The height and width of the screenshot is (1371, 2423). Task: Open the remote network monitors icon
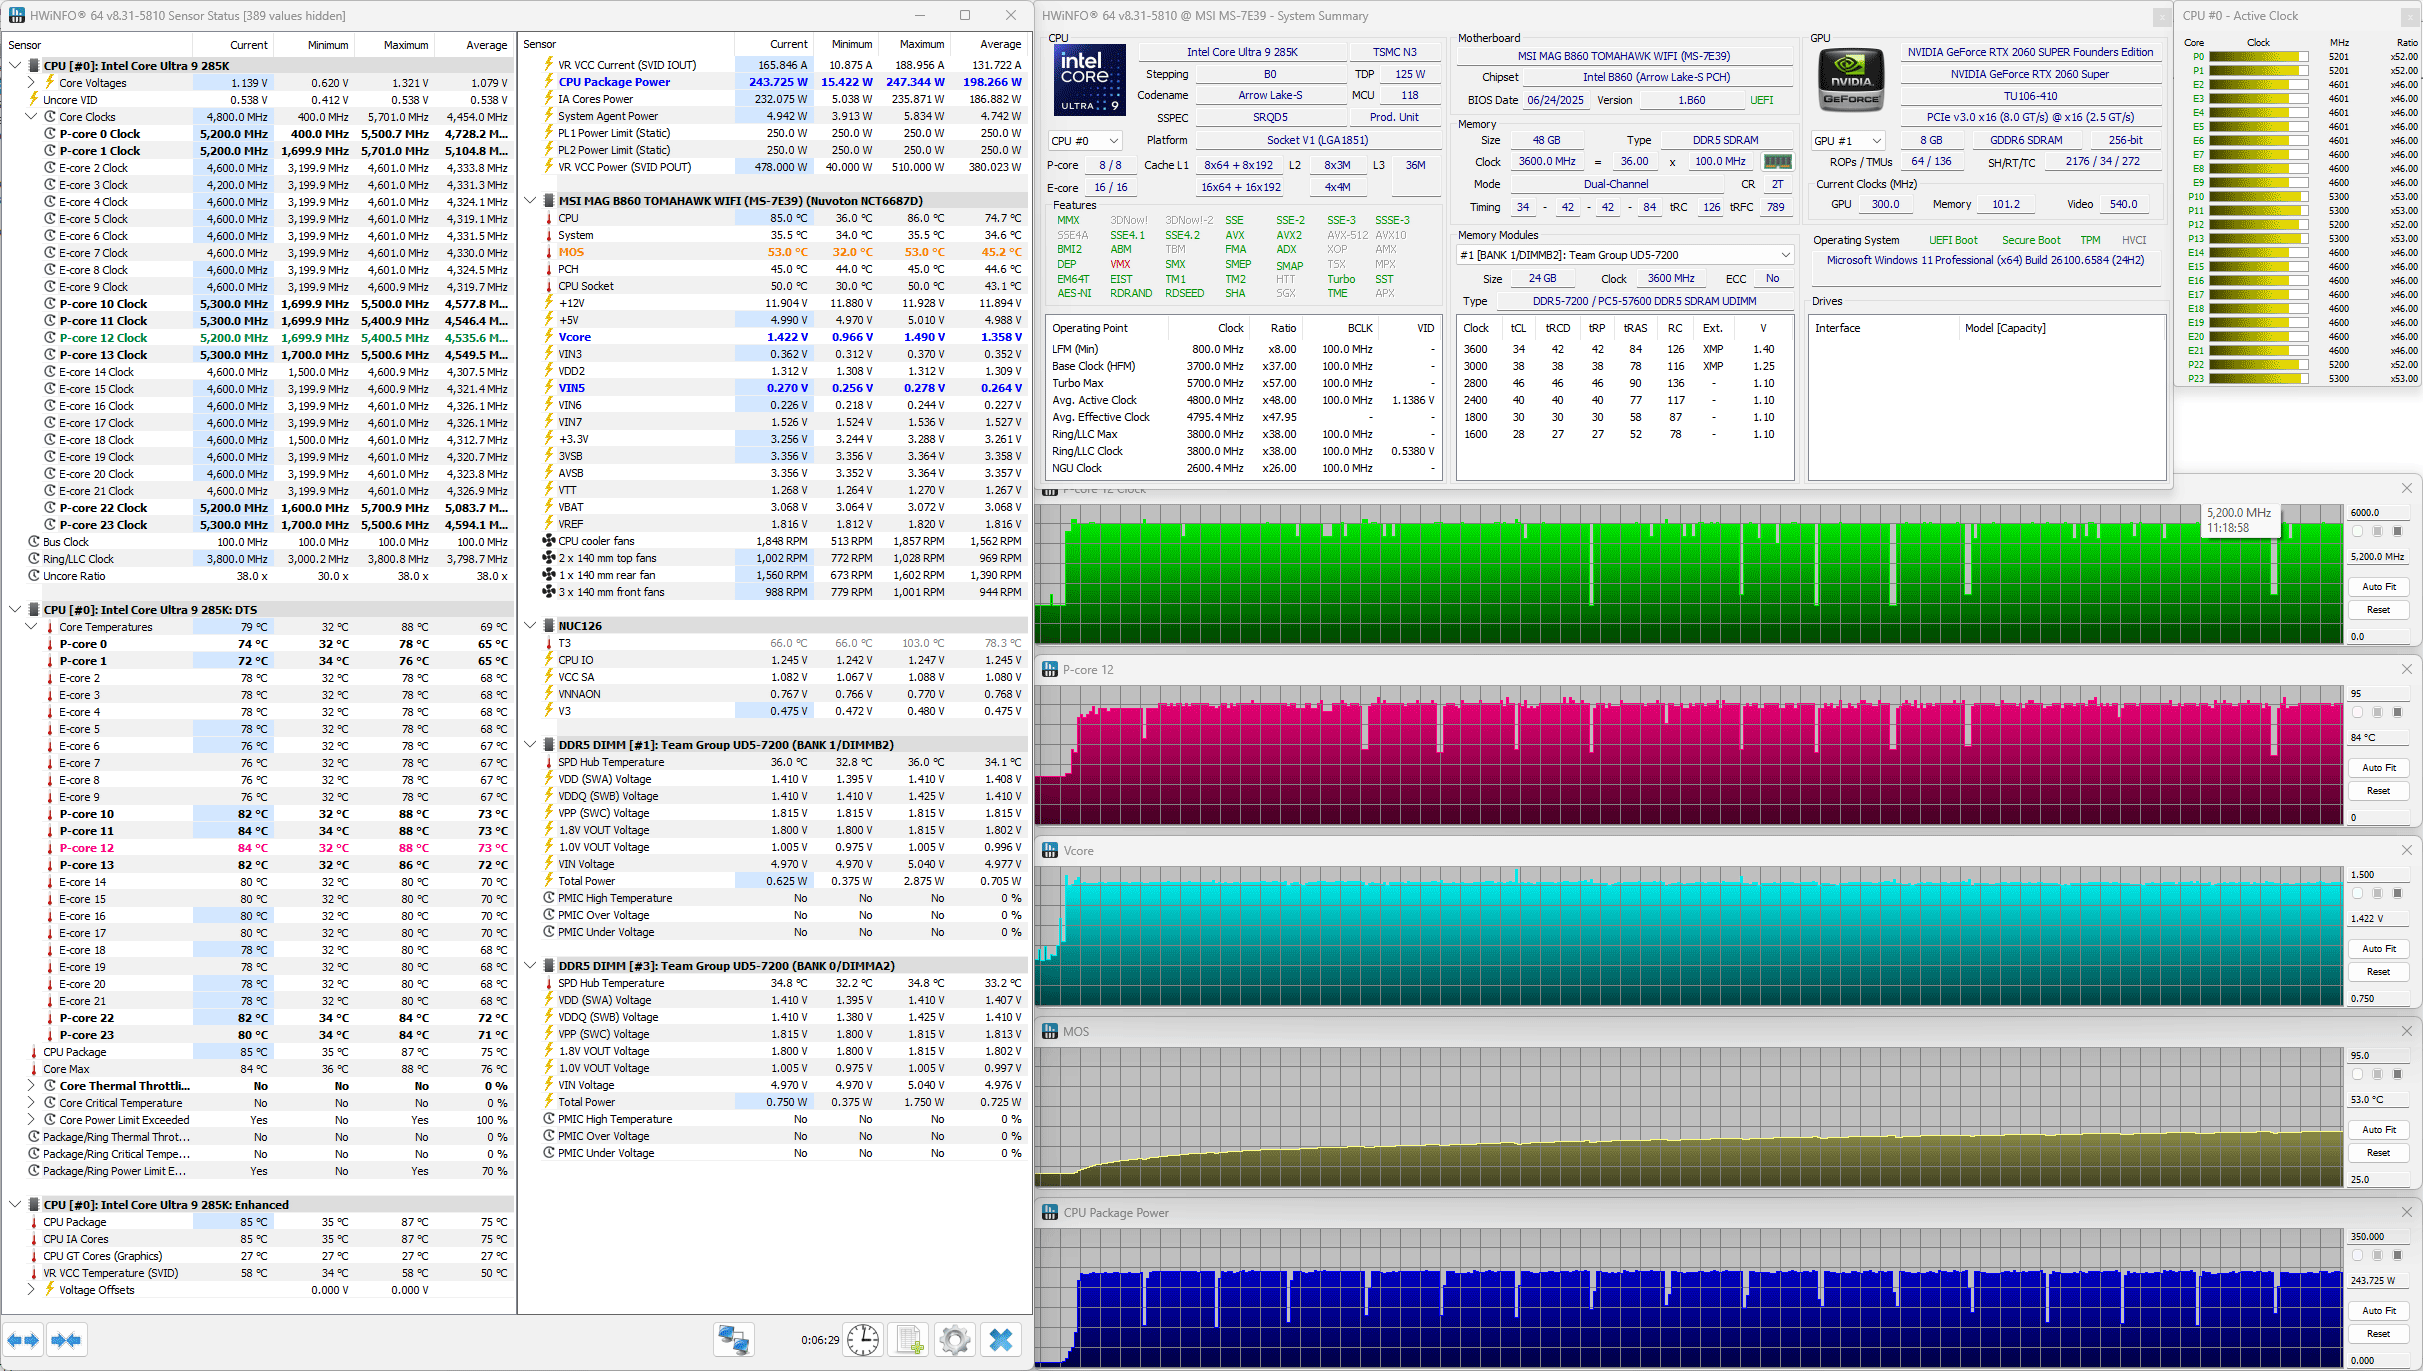tap(733, 1340)
